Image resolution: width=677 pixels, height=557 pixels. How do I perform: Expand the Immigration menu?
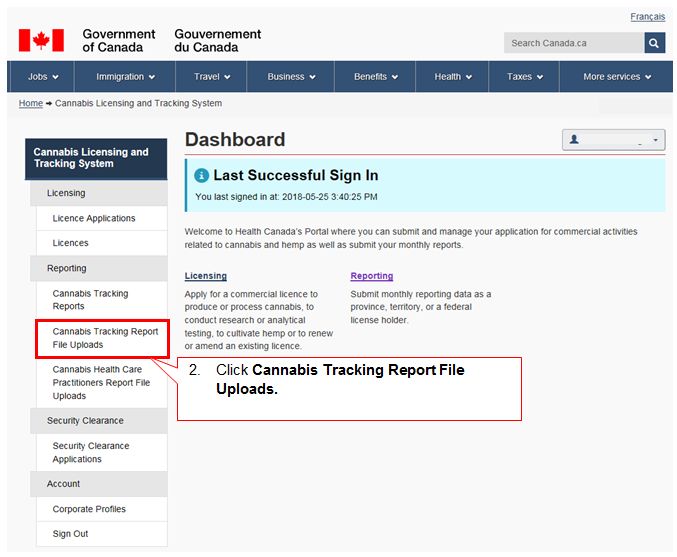coord(125,77)
